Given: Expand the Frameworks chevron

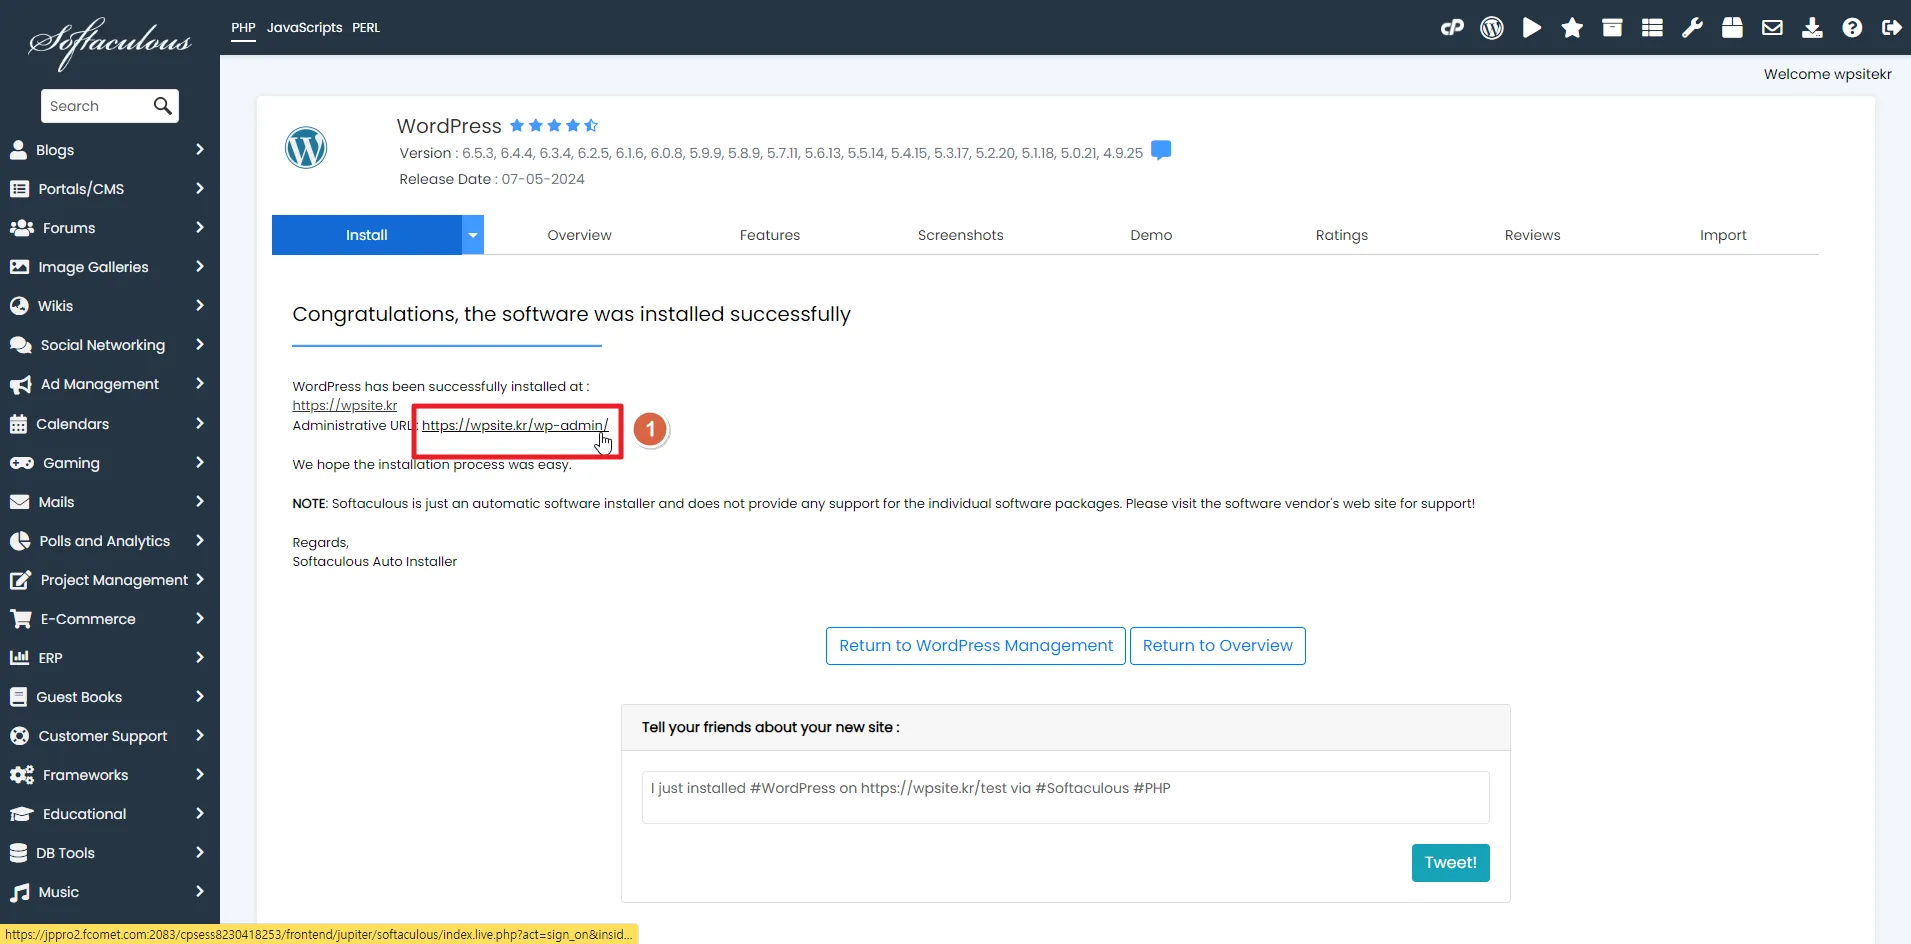Looking at the screenshot, I should coord(200,775).
